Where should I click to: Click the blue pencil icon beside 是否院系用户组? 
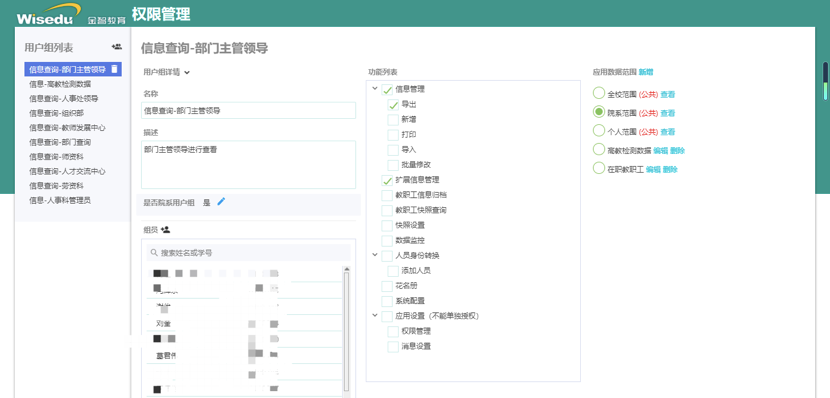point(221,201)
